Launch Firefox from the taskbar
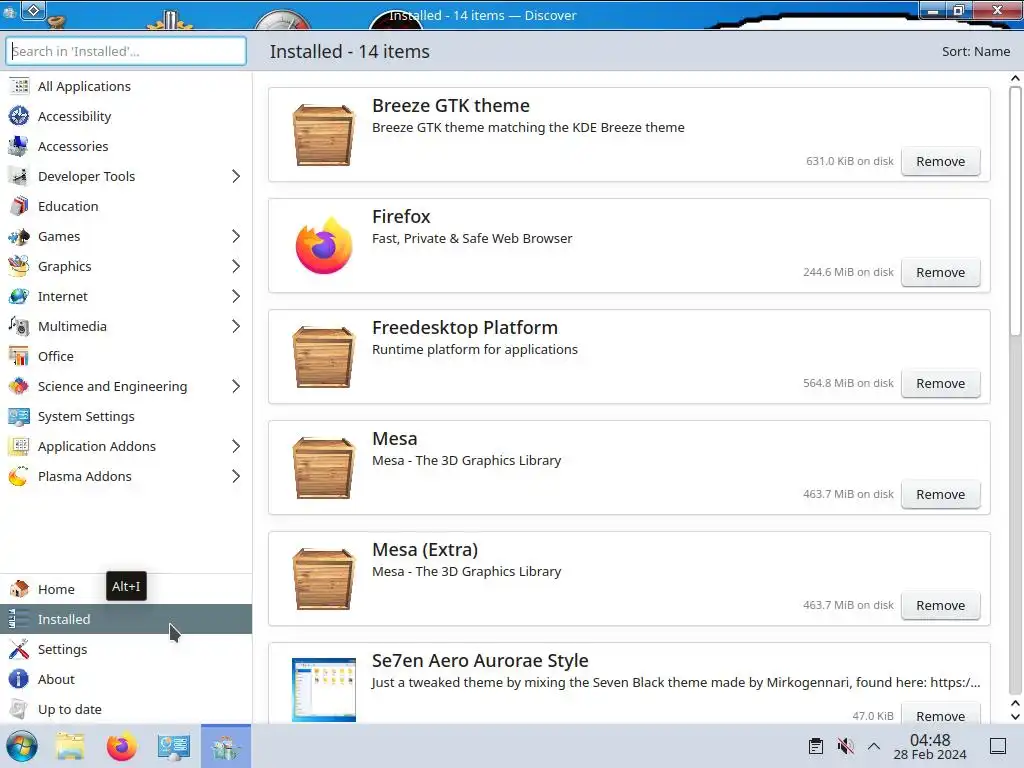Image resolution: width=1024 pixels, height=768 pixels. pyautogui.click(x=121, y=746)
